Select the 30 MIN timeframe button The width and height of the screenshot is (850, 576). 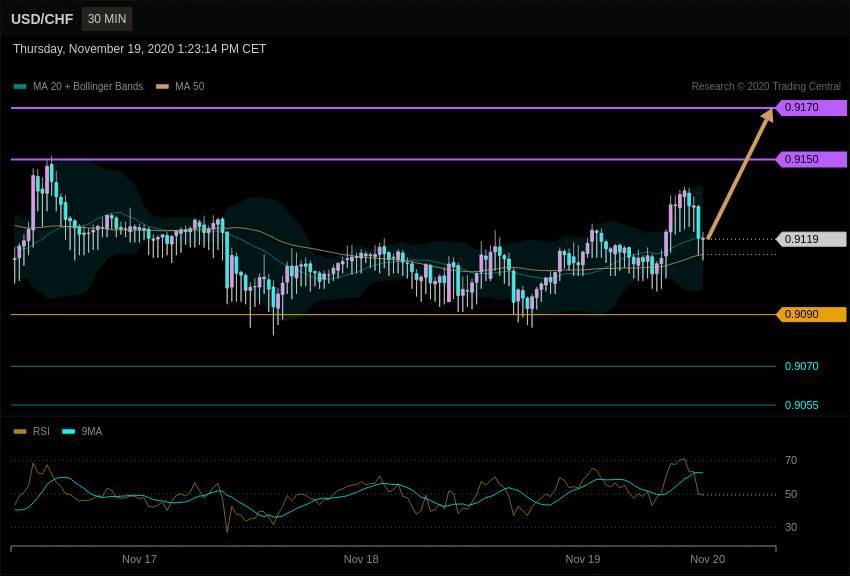pos(107,19)
